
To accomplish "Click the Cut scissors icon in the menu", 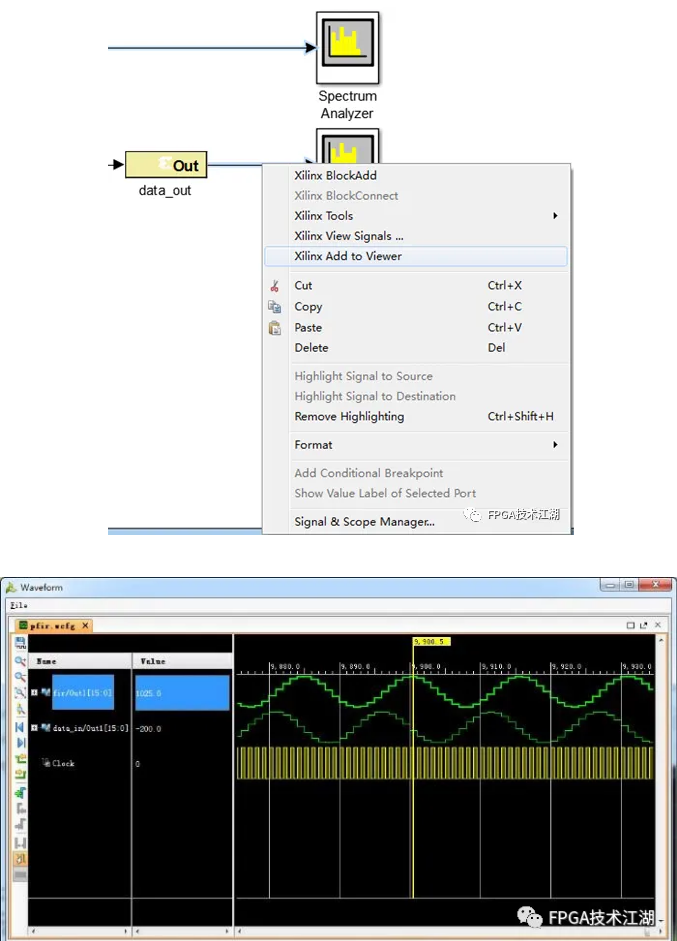I will pyautogui.click(x=275, y=286).
